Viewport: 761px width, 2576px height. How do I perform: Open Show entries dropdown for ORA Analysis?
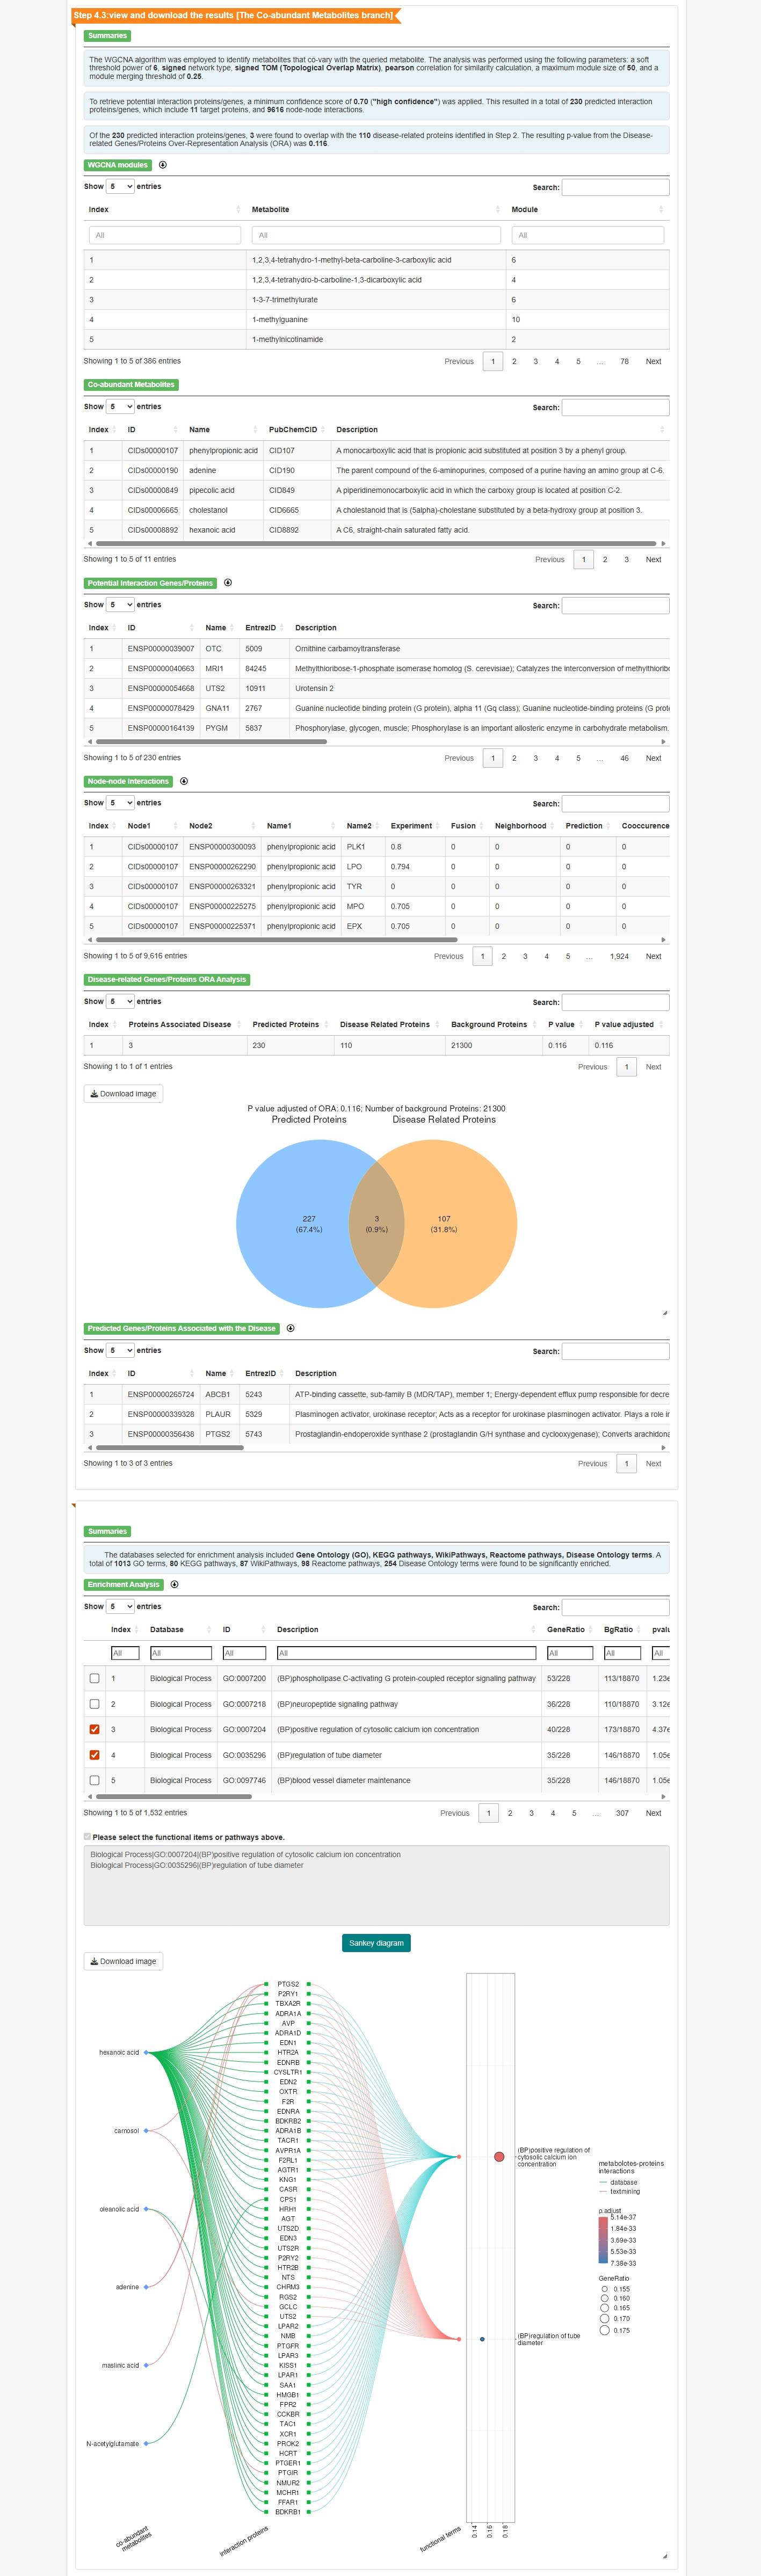click(x=120, y=1001)
